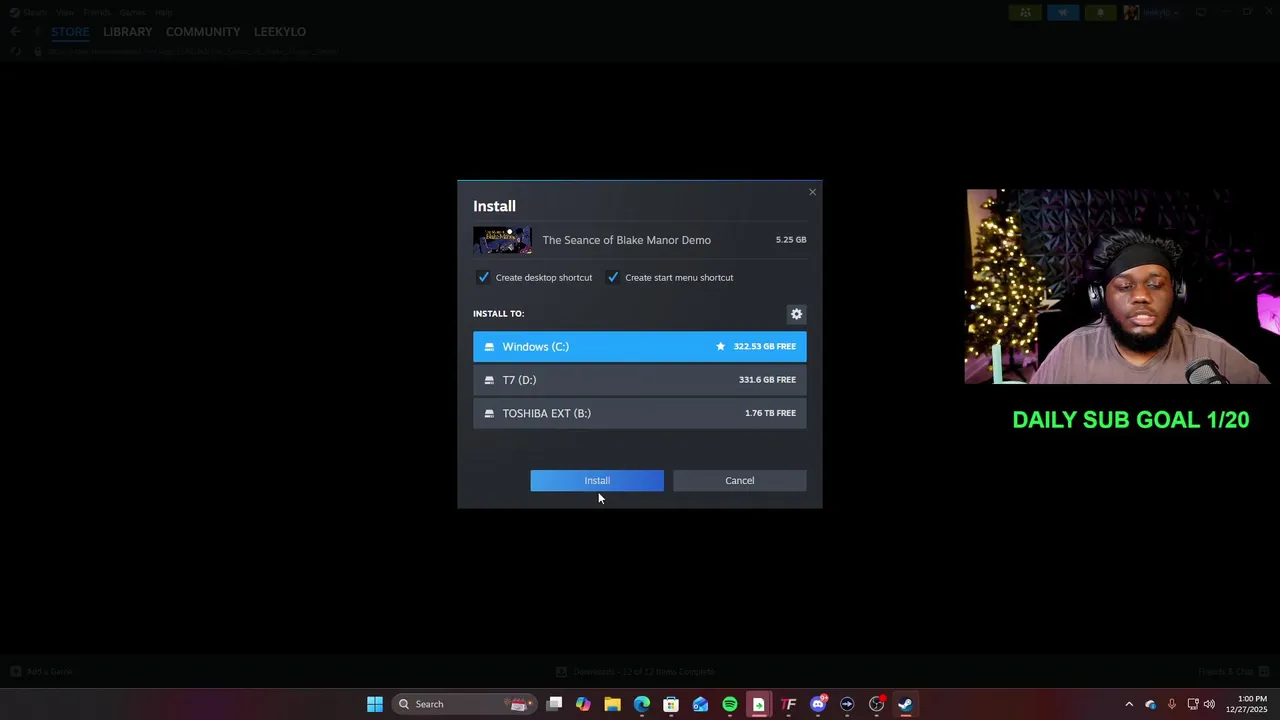Screen dimensions: 1280x720
Task: Click the 331.6 GB FREE label
Action: point(767,380)
